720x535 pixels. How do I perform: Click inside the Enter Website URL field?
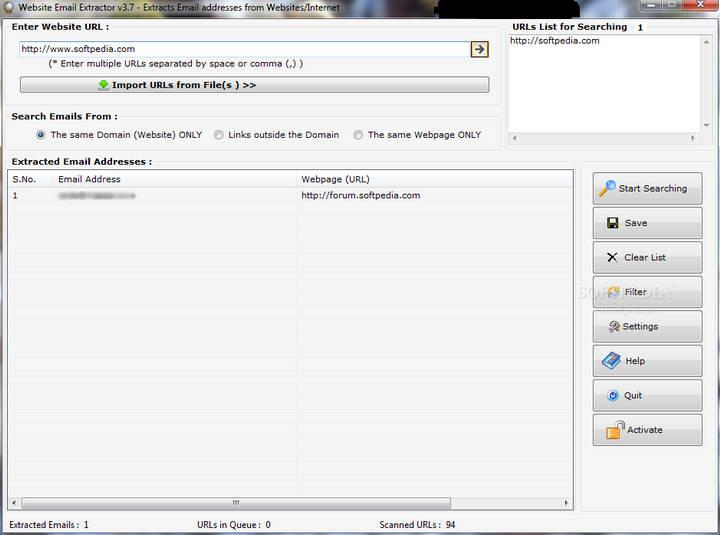244,49
